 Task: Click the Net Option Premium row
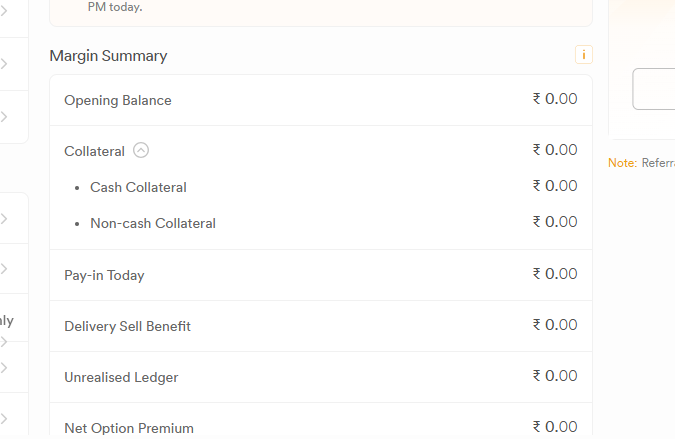321,421
